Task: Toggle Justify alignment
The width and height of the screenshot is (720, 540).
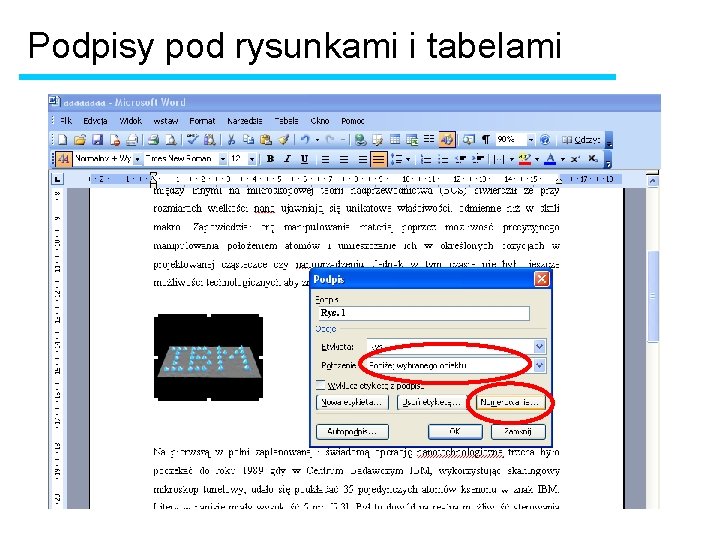Action: (378, 159)
